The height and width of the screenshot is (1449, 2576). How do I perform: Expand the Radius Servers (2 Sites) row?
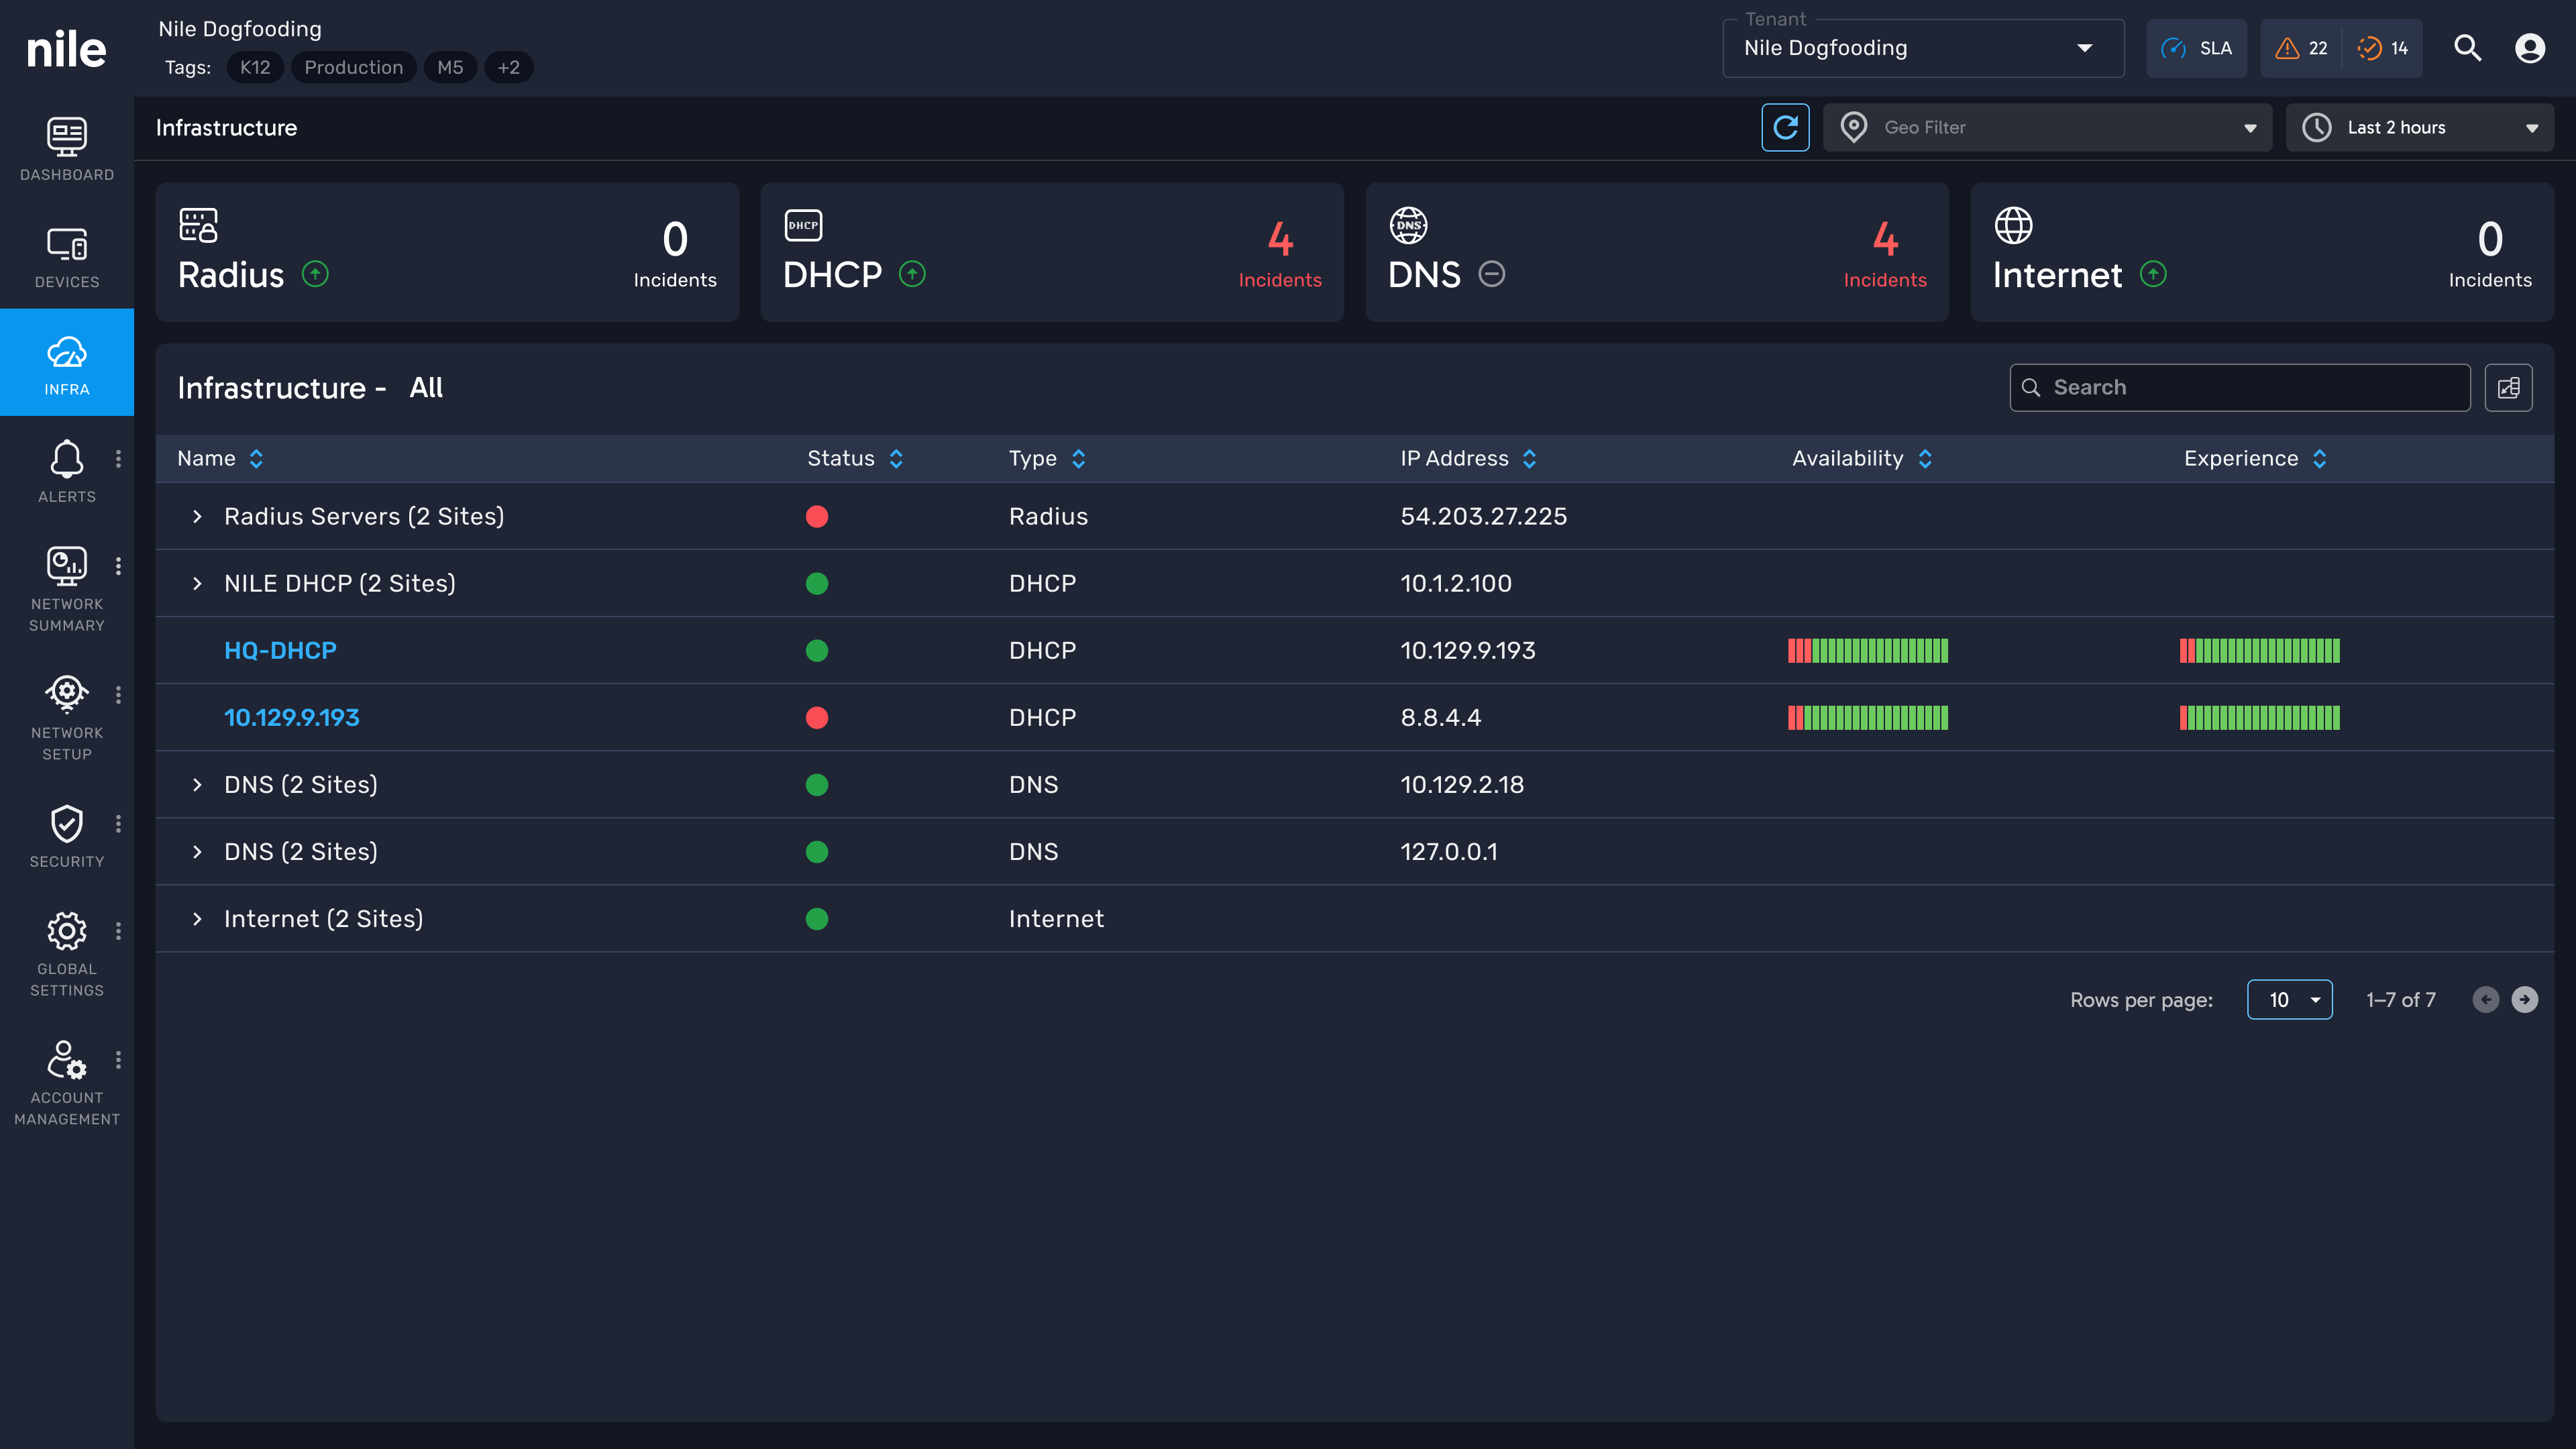coord(197,516)
